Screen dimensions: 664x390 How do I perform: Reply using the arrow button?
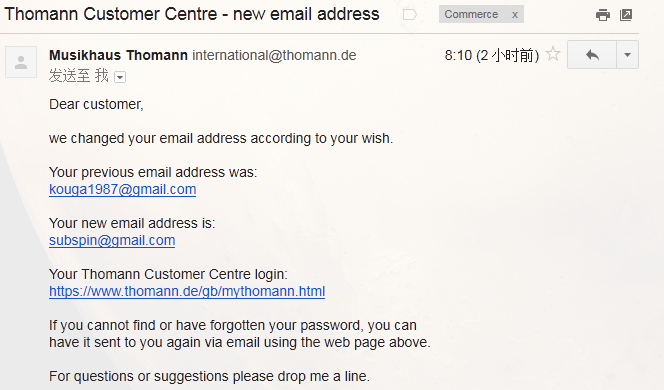coord(592,55)
